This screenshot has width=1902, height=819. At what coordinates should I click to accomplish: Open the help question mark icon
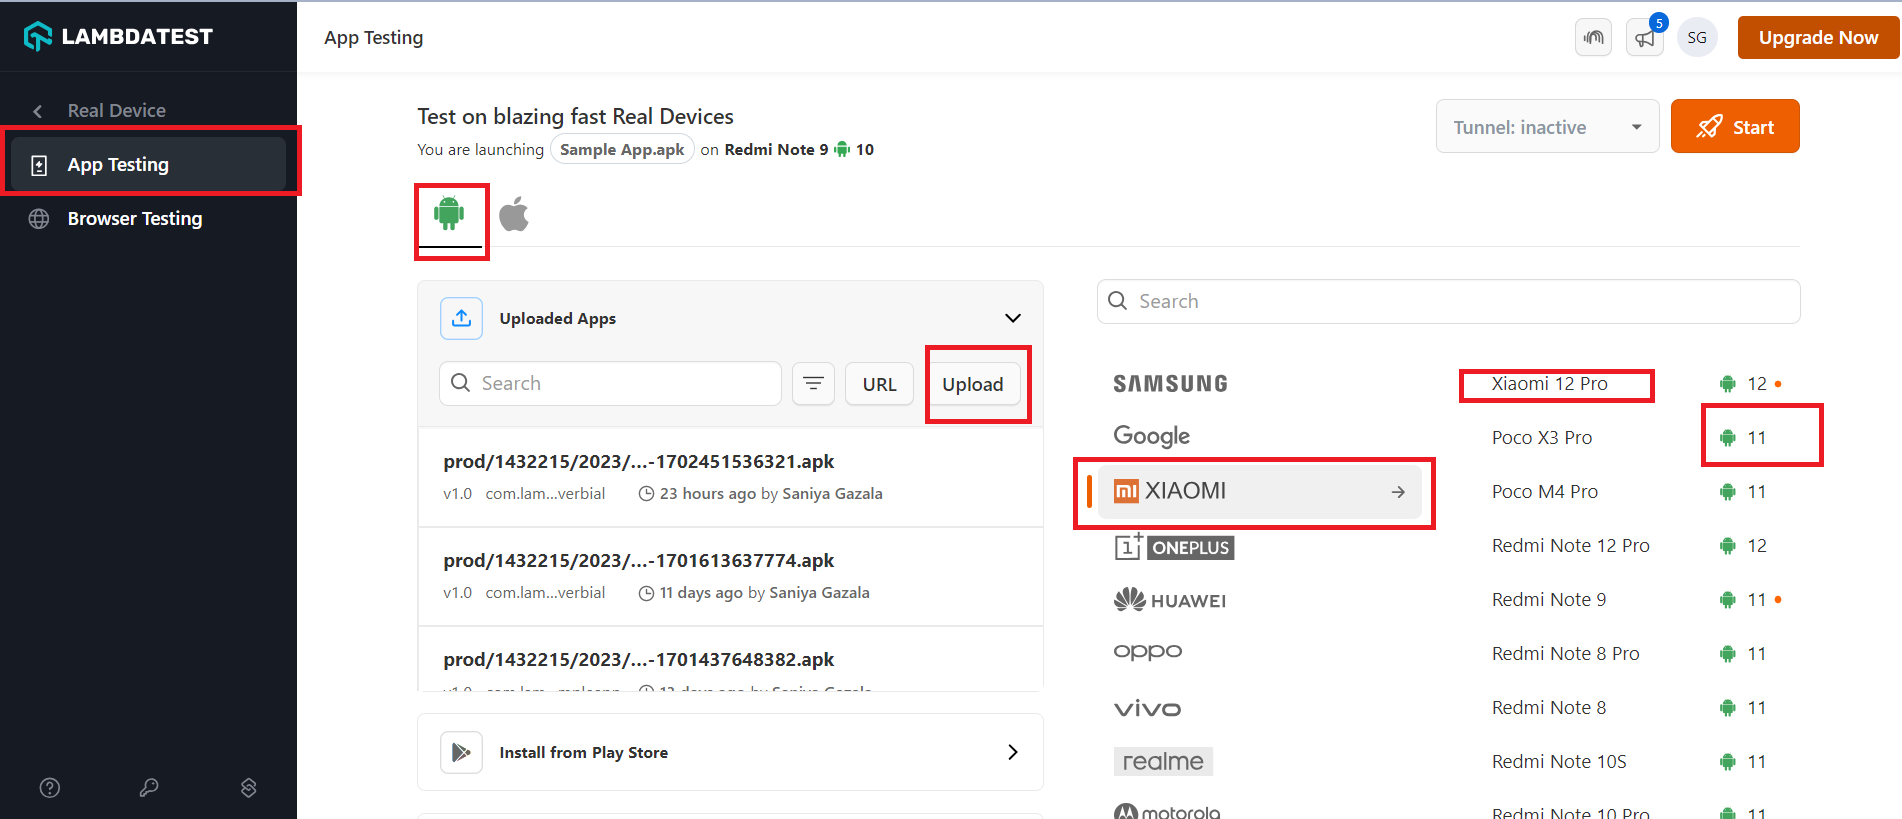(x=50, y=788)
